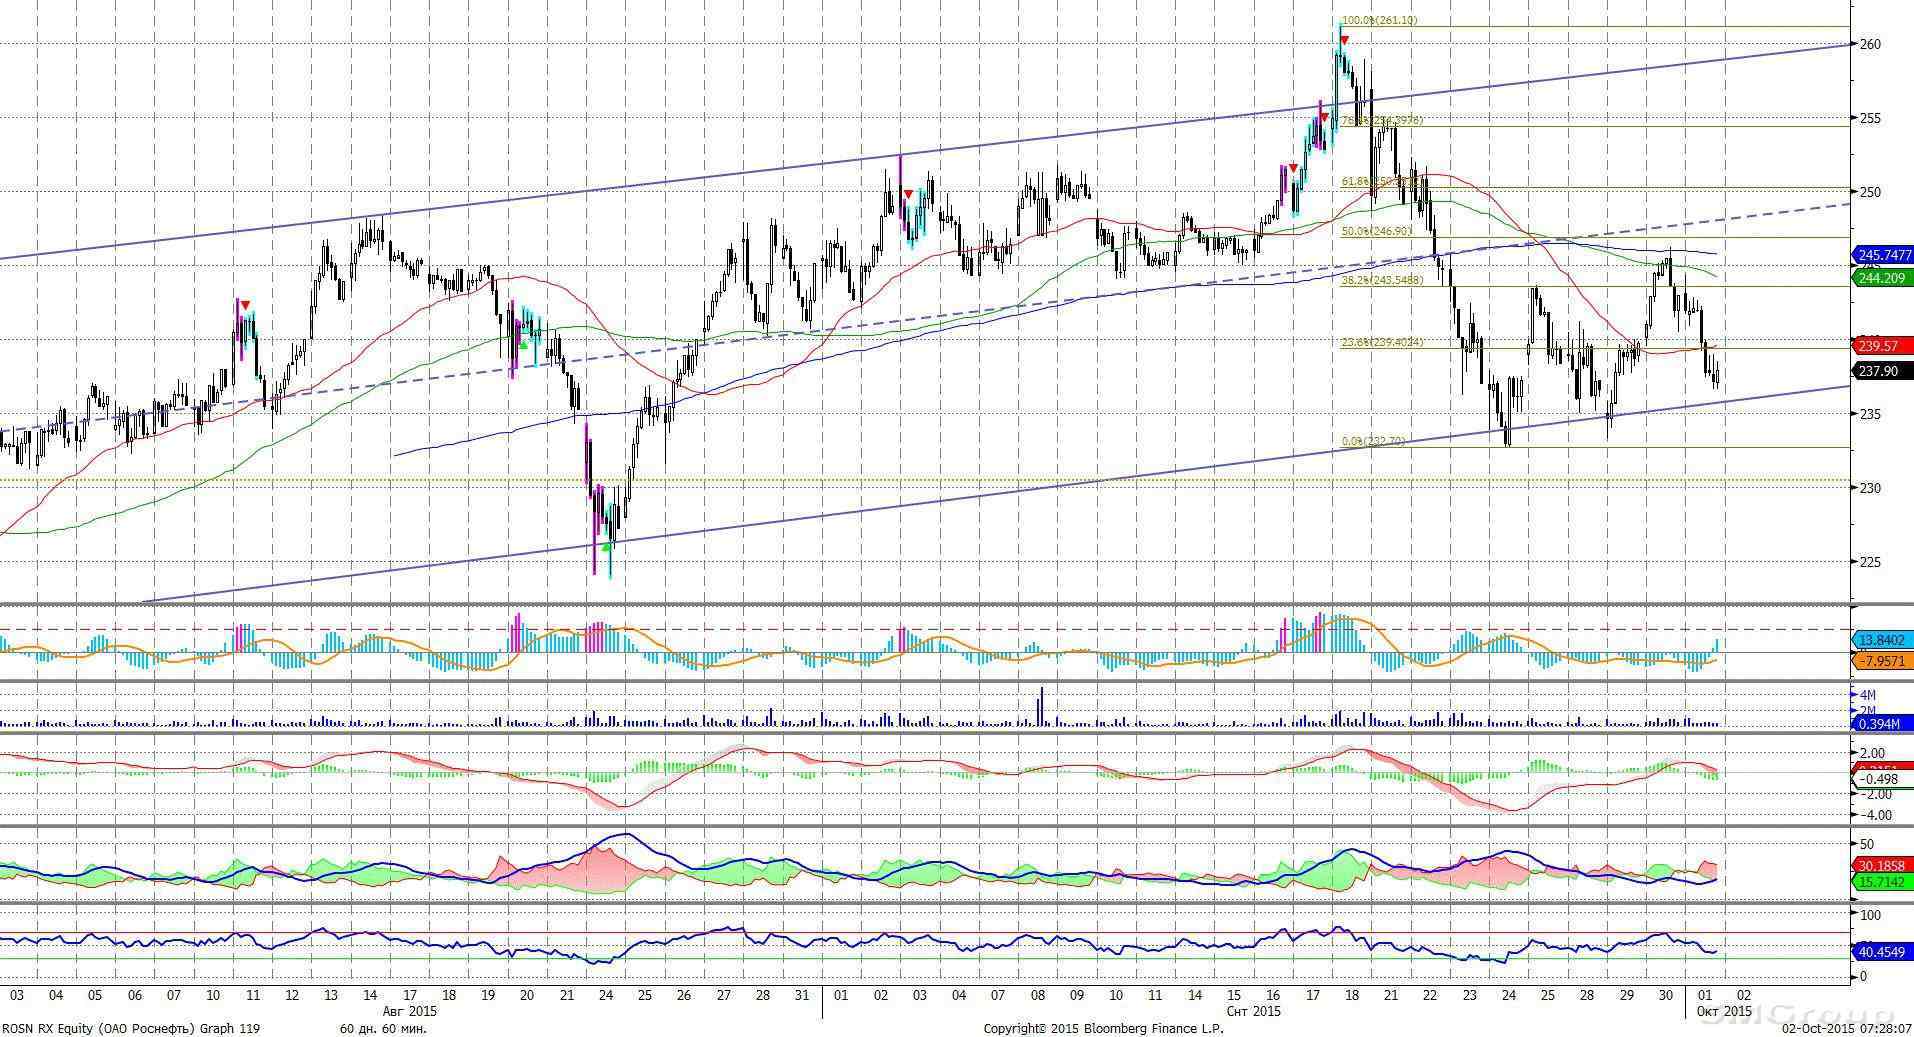Select the 02-Oct-2015 07:28:07 timestamp
1914x1037 pixels.
[x=1848, y=1028]
